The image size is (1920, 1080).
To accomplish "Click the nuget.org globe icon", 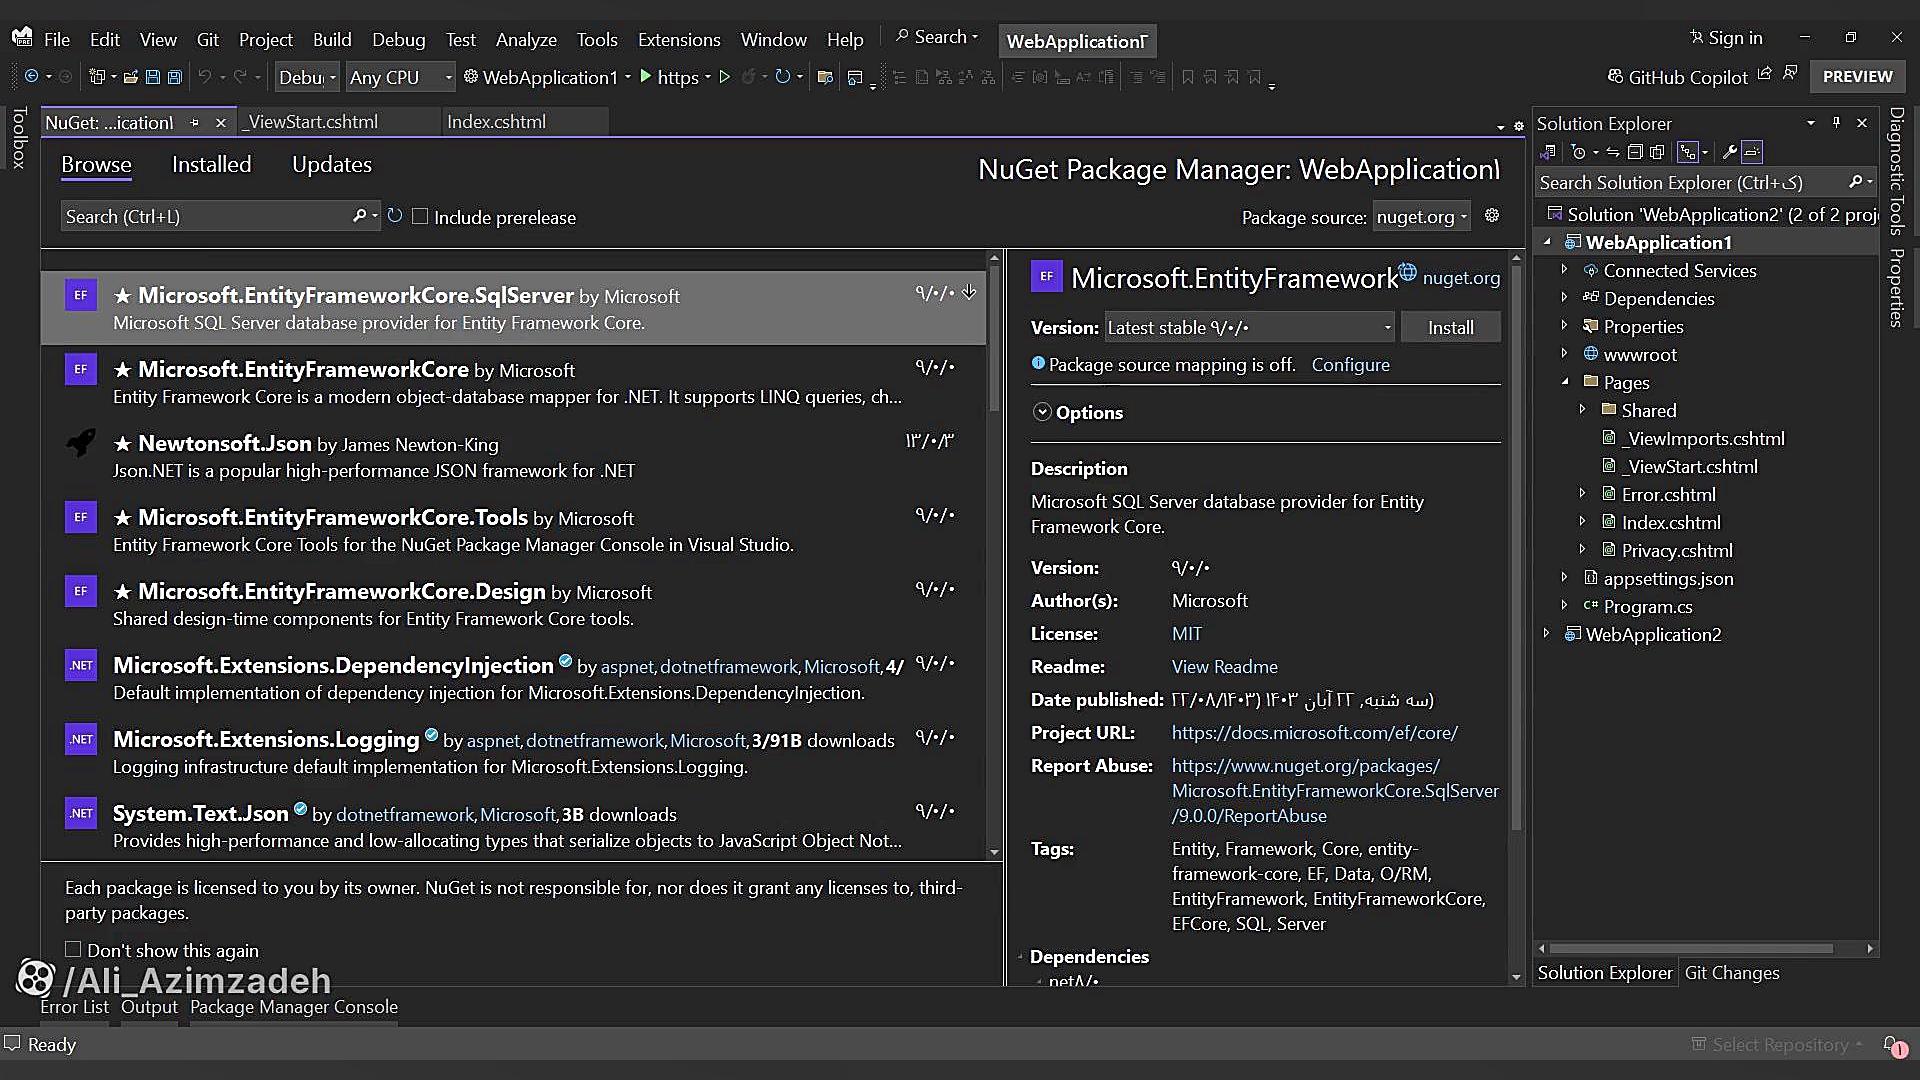I will [1408, 272].
